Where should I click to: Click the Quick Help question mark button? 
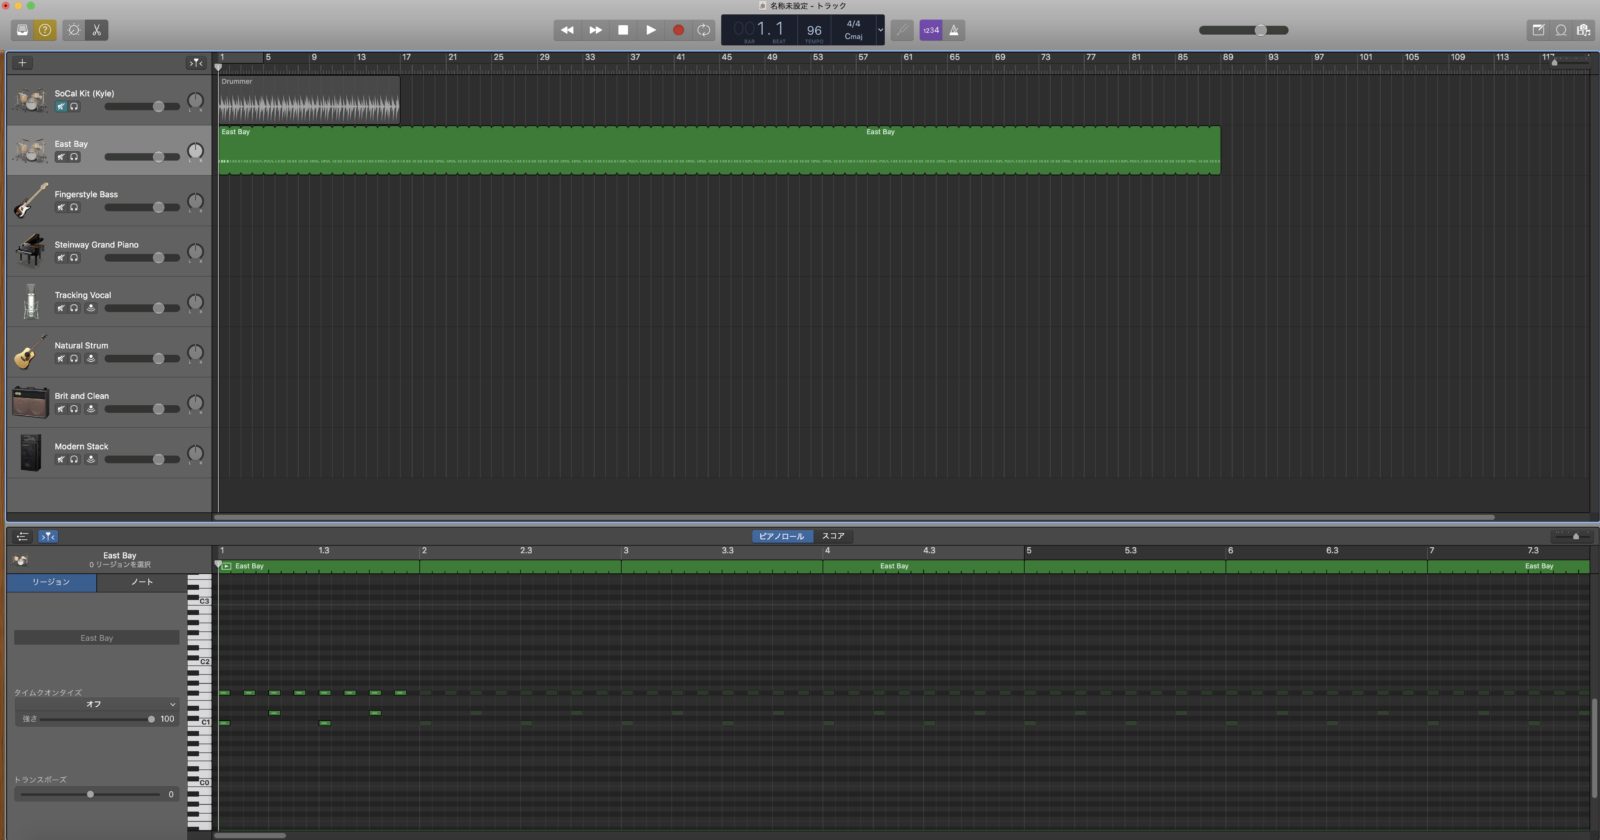click(x=45, y=30)
